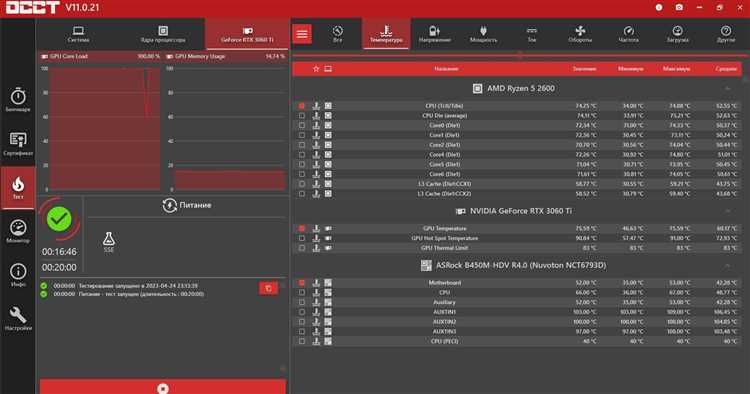Sort by Значение column header
750x394 pixels.
pyautogui.click(x=585, y=69)
